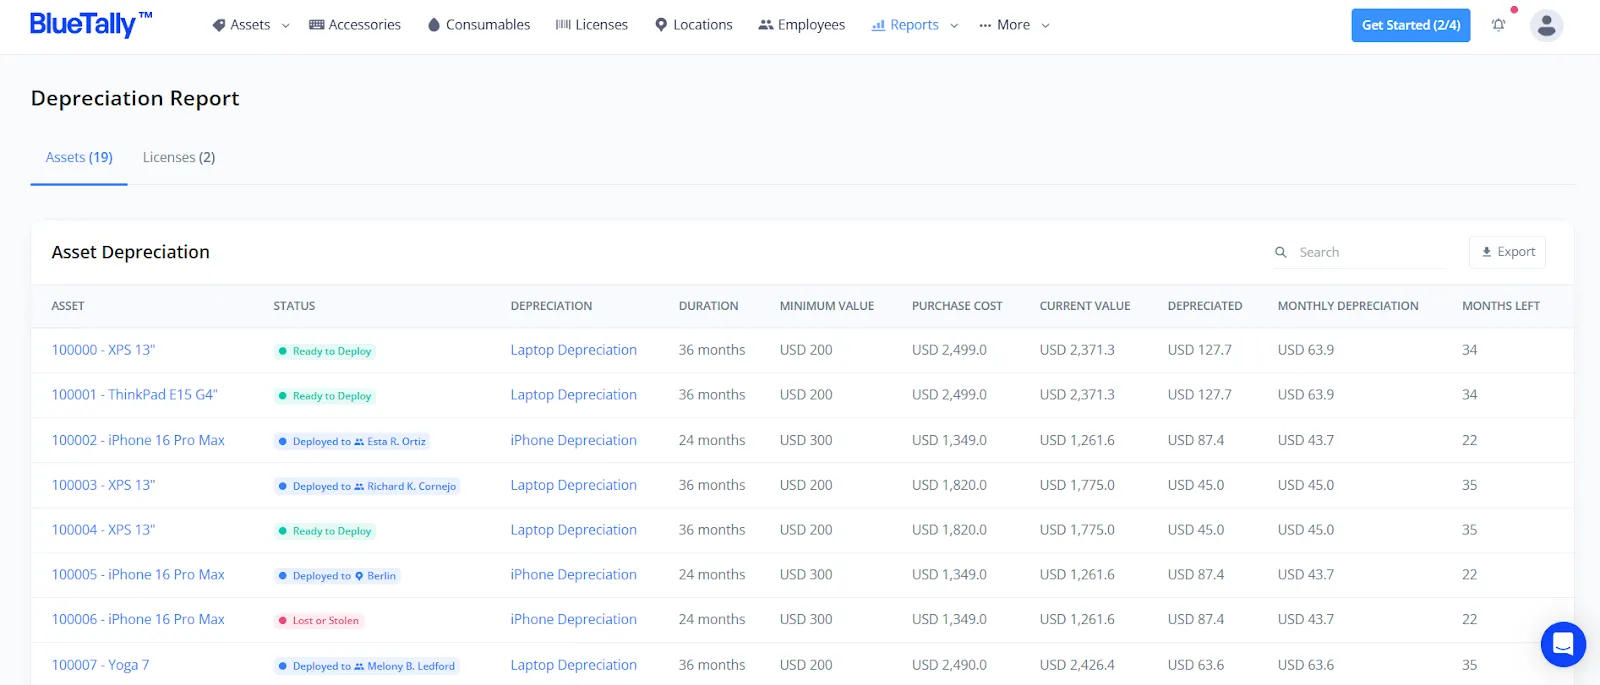This screenshot has height=685, width=1600.
Task: Navigate to Locations
Action: [x=694, y=25]
